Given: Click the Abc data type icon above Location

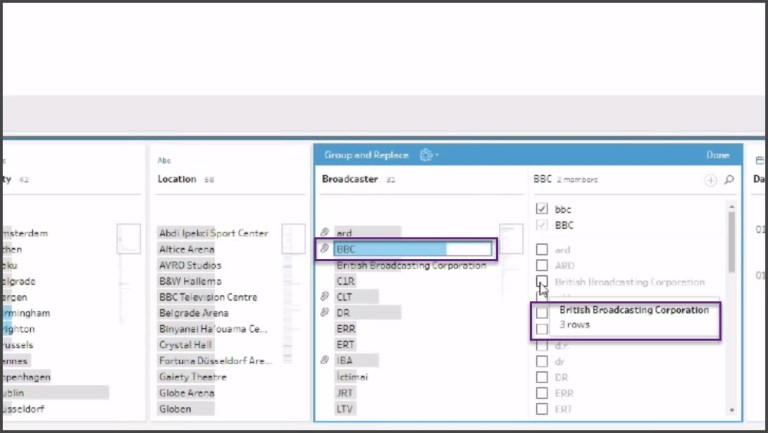Looking at the screenshot, I should point(164,160).
